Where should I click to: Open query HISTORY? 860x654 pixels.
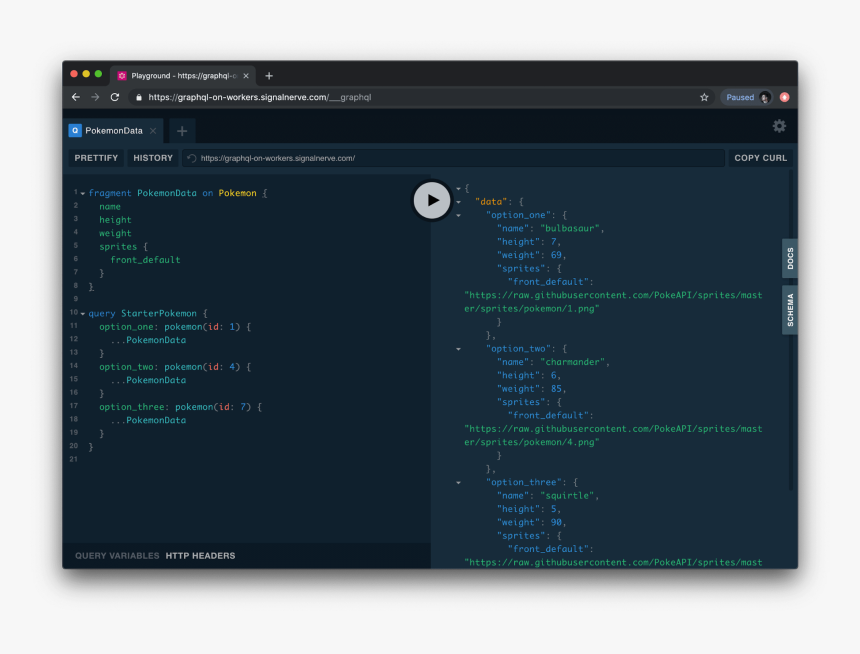click(153, 158)
